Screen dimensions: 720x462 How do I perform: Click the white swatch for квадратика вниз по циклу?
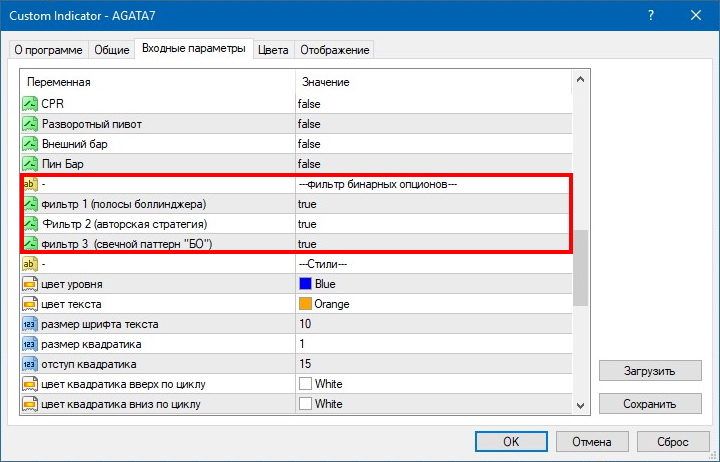click(305, 404)
